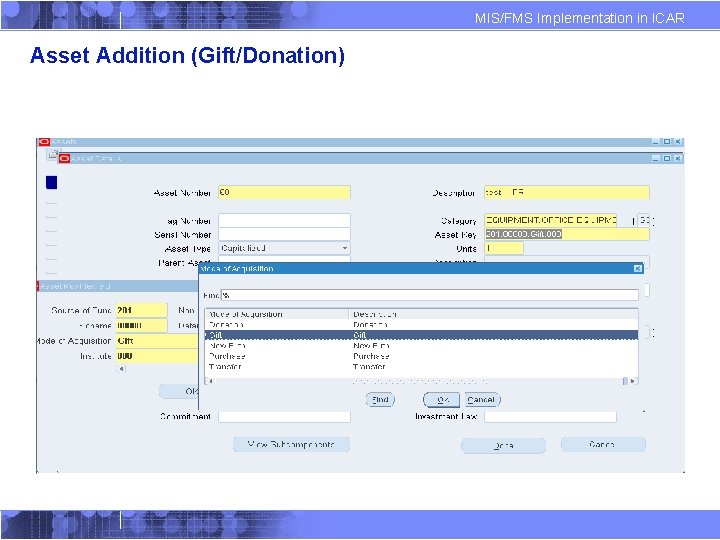This screenshot has height=540, width=720.
Task: Minimize the Assets window
Action: point(656,141)
